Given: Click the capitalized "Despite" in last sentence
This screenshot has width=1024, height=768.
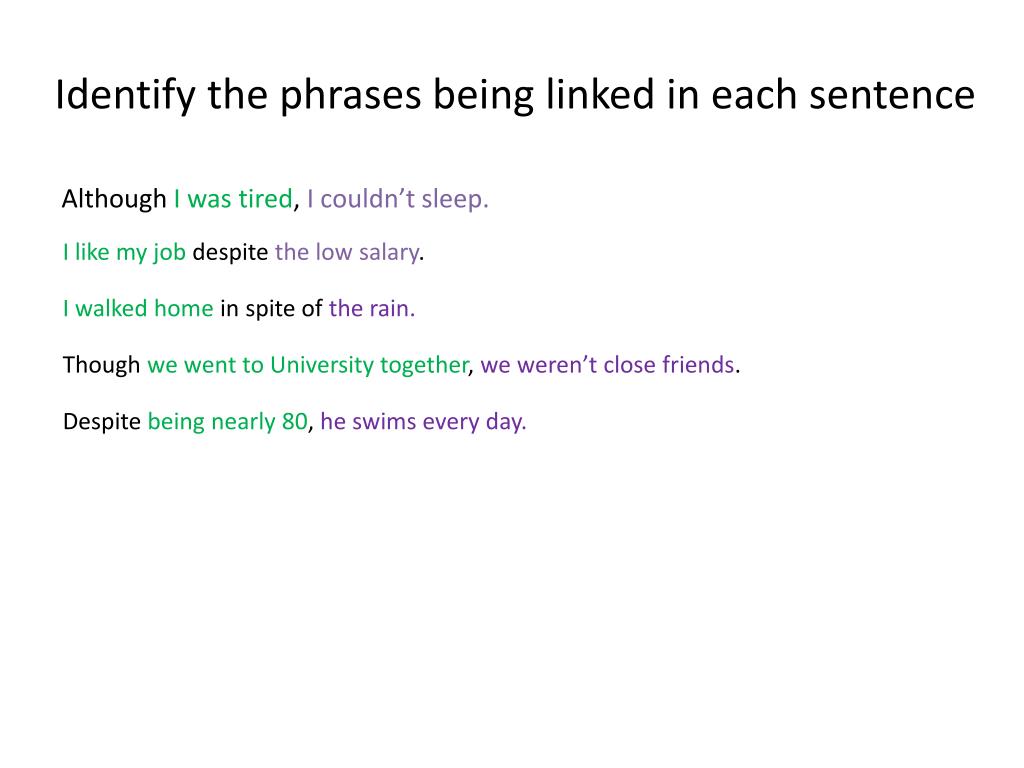Looking at the screenshot, I should point(102,422).
